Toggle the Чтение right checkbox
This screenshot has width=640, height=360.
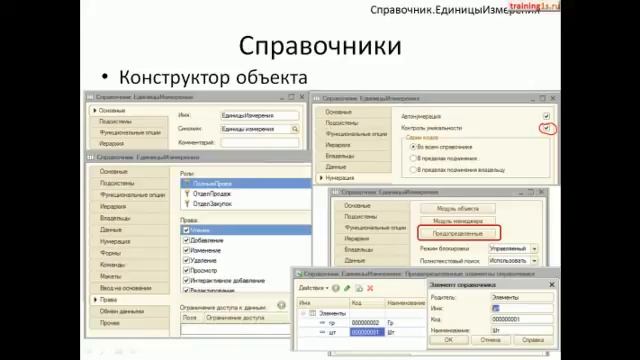[x=186, y=230]
